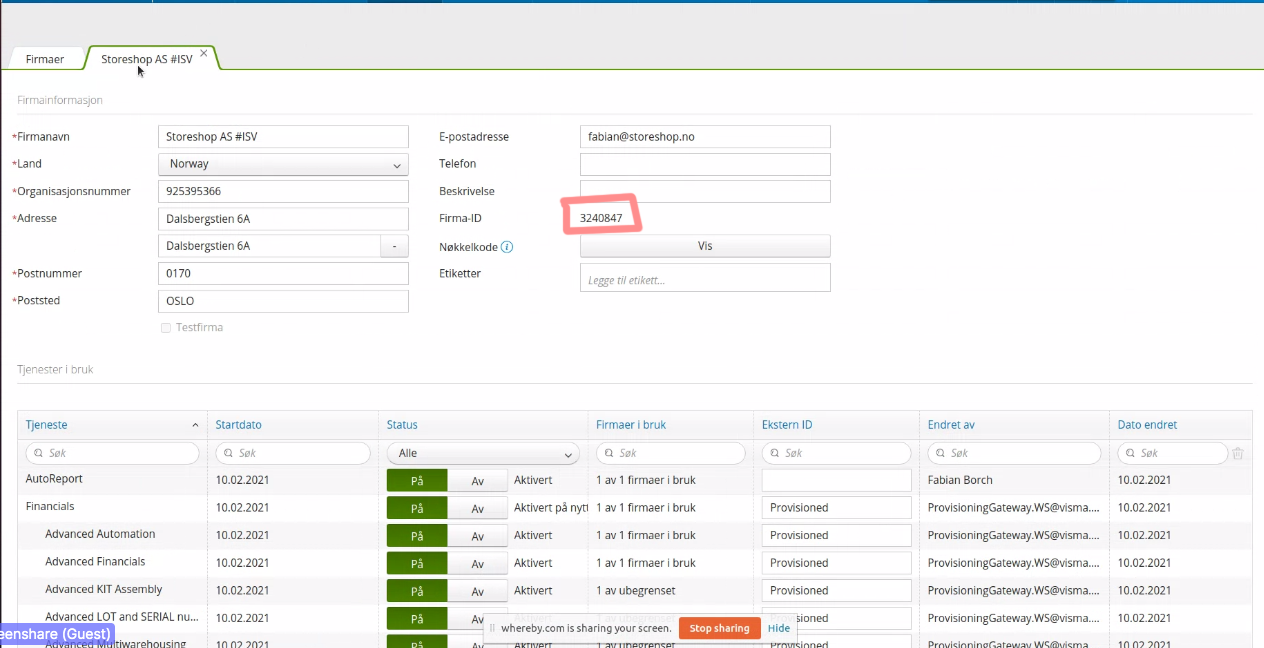Click the trash icon in filter row
Screen dimensions: 1264x648
1238,454
